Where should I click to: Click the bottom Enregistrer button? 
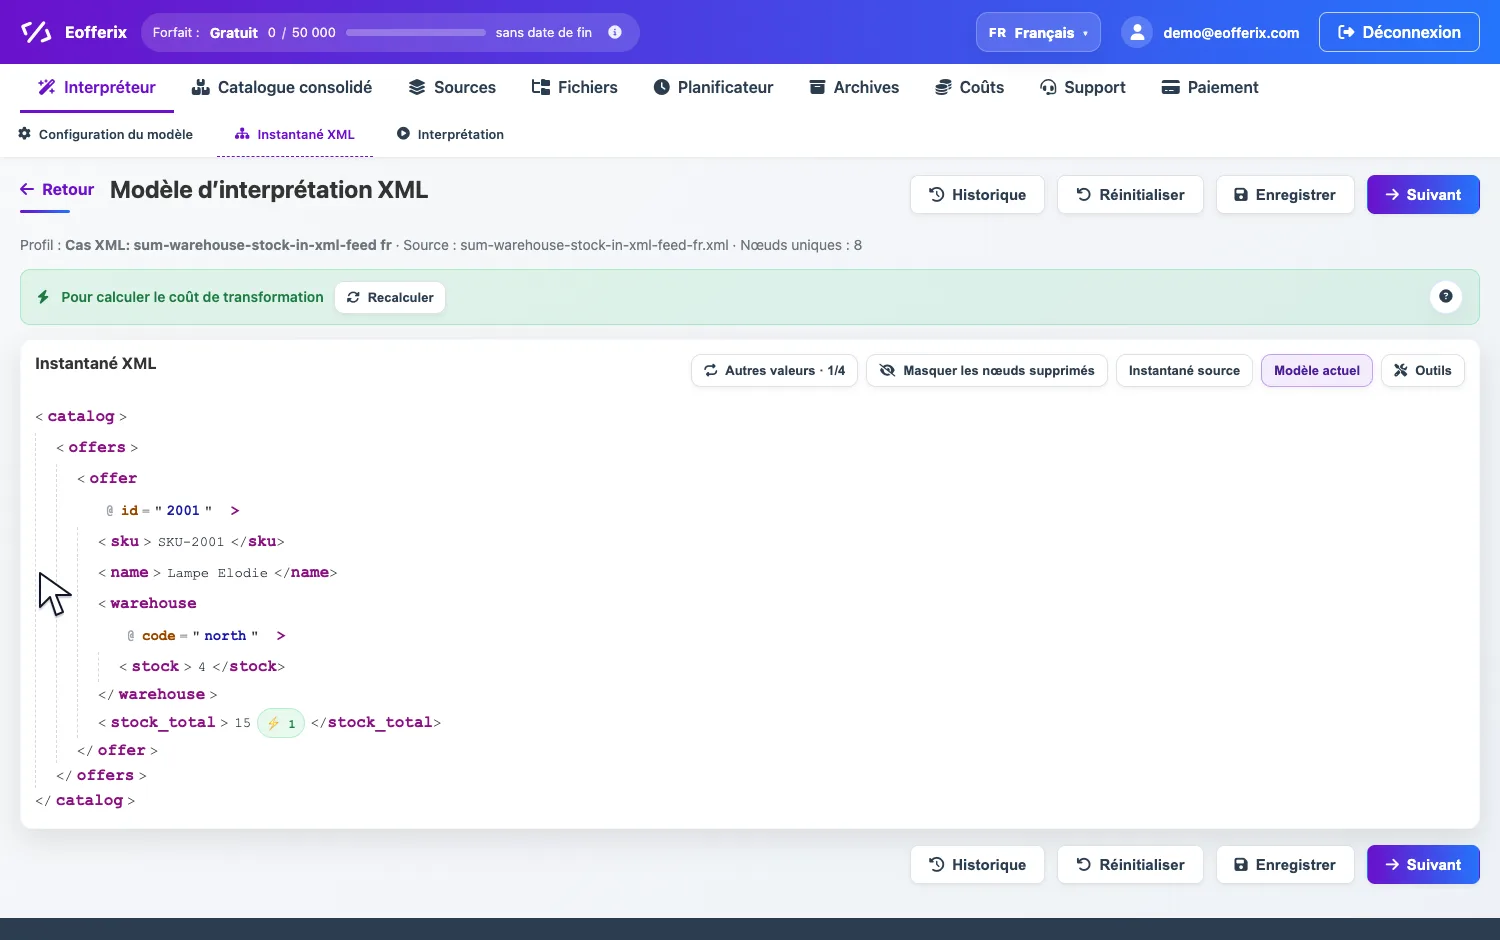pos(1285,865)
